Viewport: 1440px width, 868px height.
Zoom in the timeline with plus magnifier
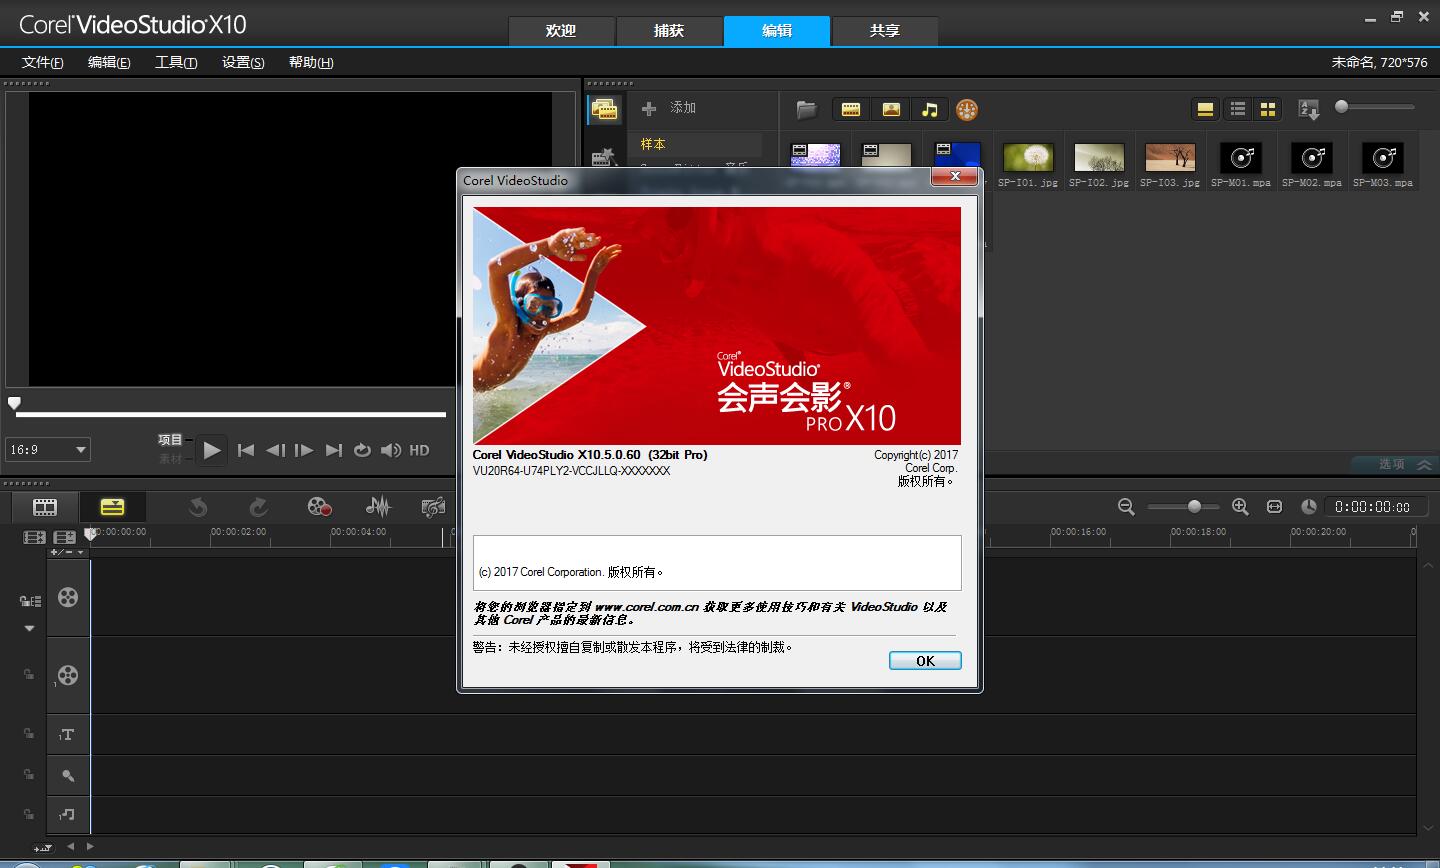(x=1240, y=507)
